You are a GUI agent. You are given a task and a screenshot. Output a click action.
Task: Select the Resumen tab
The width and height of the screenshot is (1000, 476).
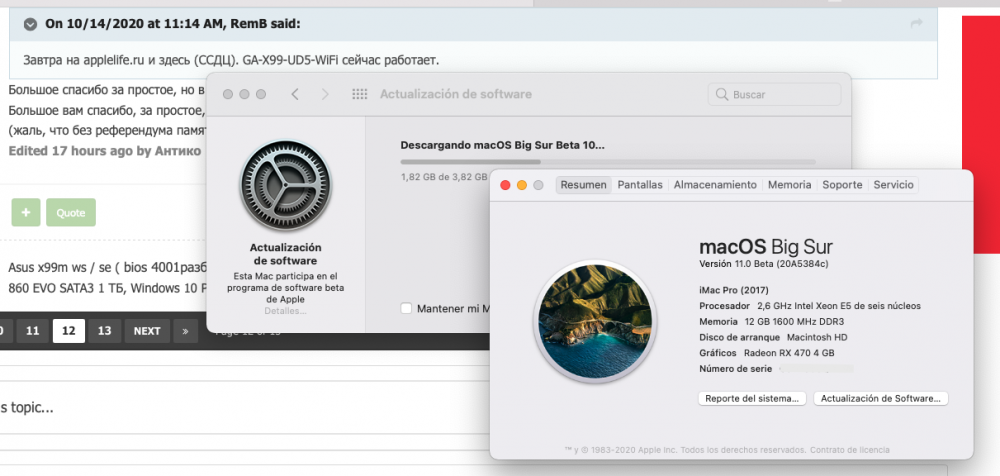[584, 184]
